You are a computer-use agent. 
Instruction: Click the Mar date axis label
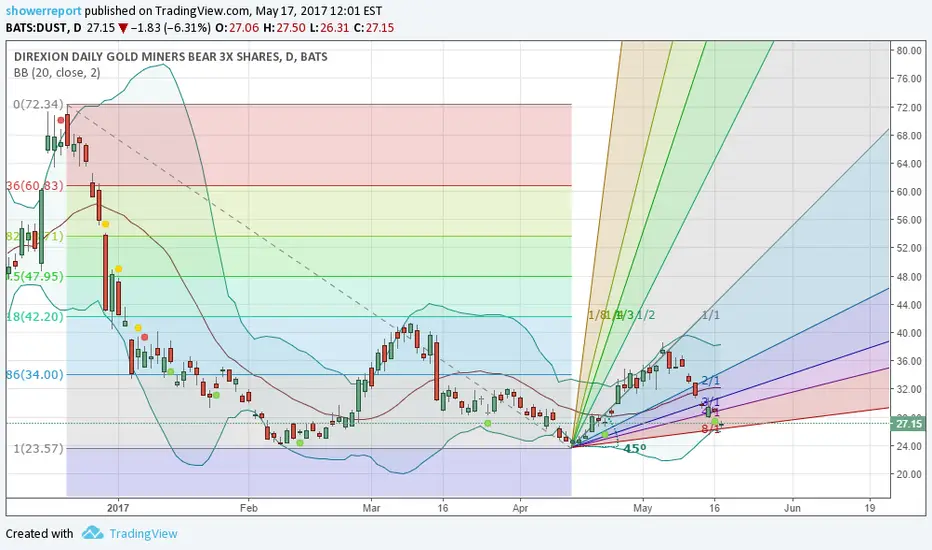[x=371, y=508]
